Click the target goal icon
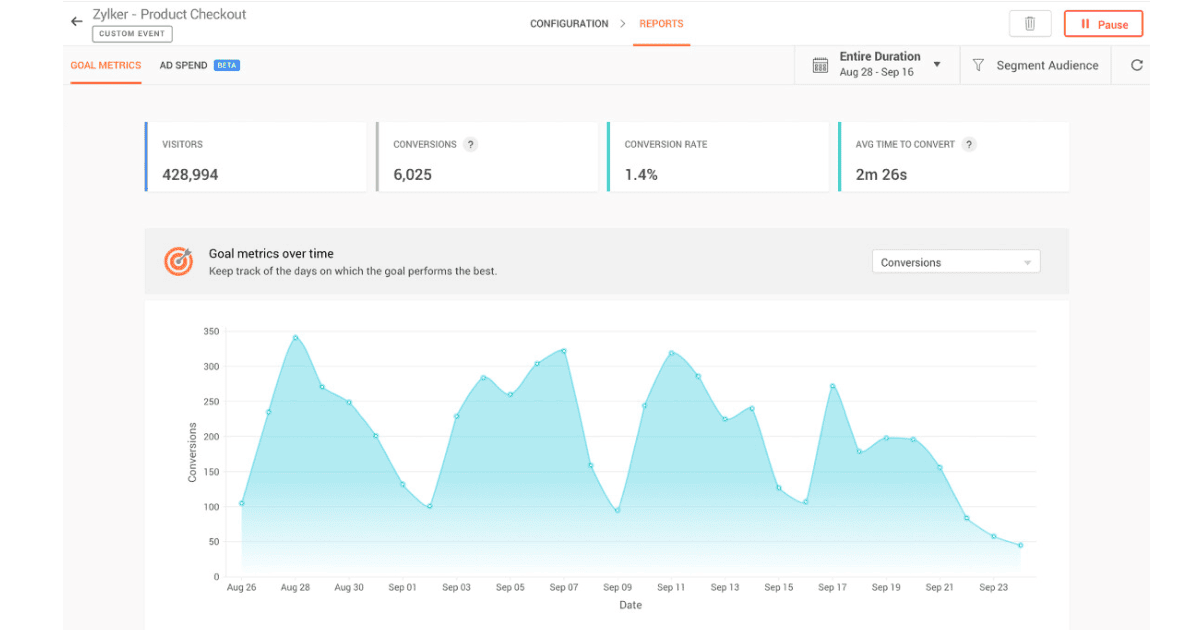The image size is (1200, 630). click(178, 261)
